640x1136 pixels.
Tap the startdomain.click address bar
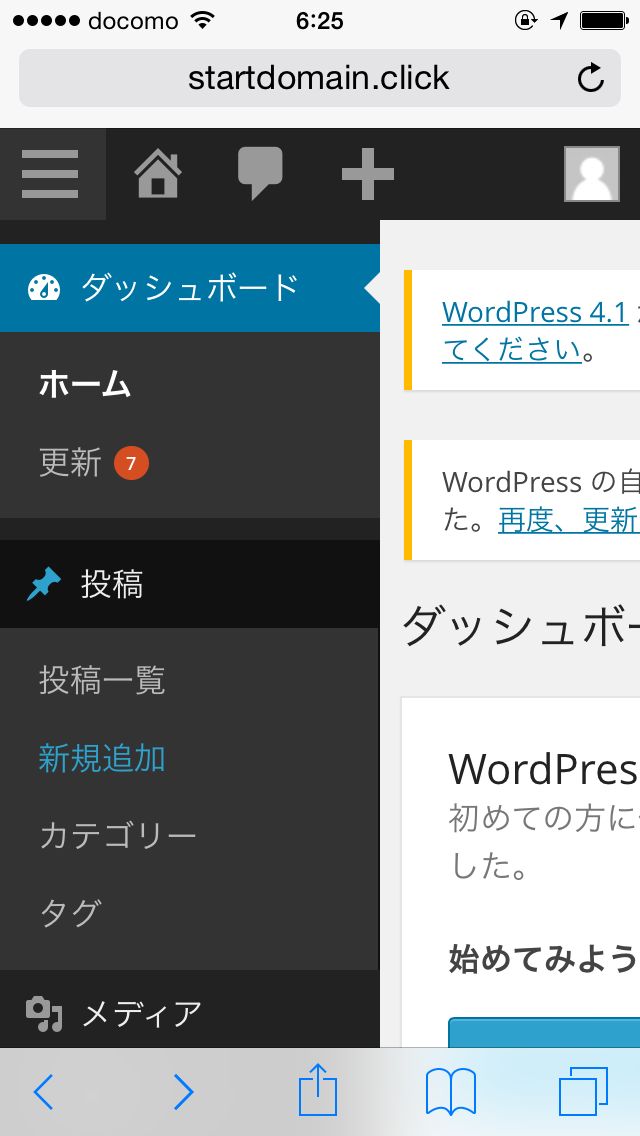click(320, 78)
